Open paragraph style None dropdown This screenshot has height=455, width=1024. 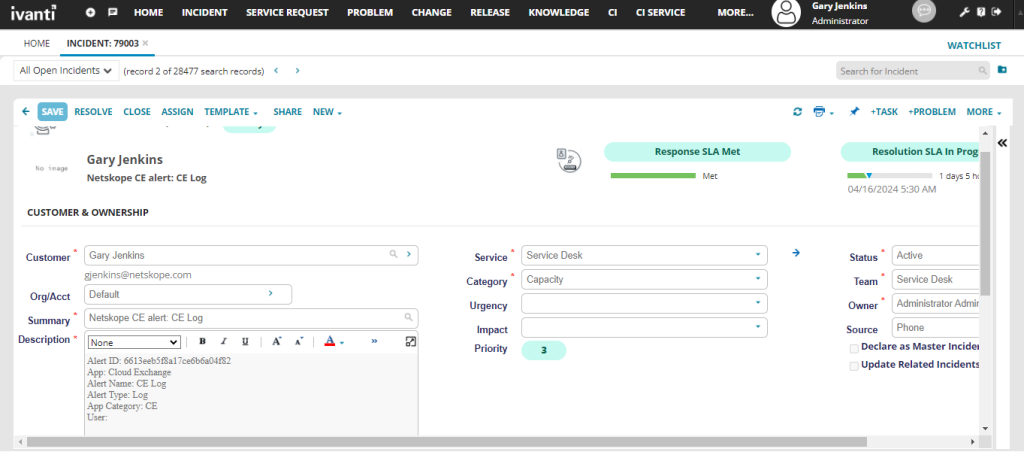[x=134, y=342]
